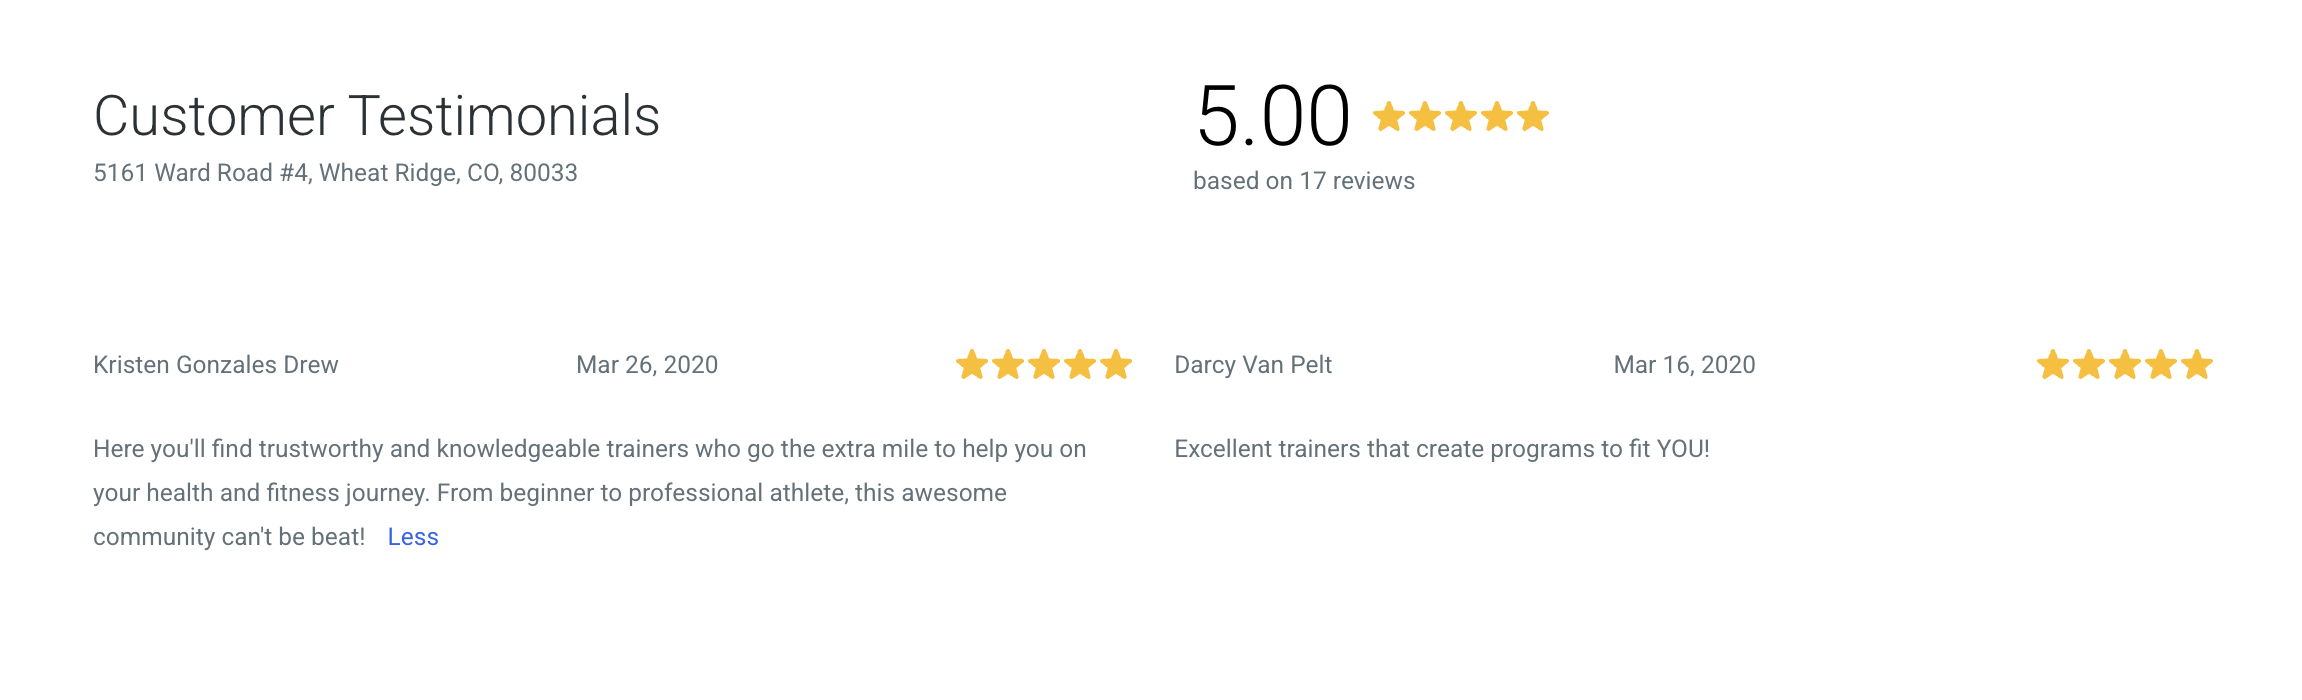
Task: Click the date Mar 26, 2020
Action: [x=647, y=365]
